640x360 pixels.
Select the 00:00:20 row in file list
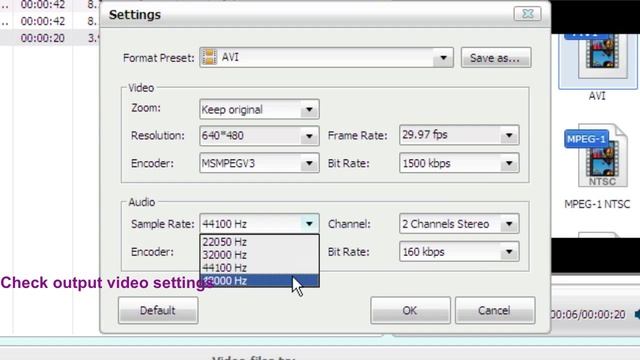50,38
